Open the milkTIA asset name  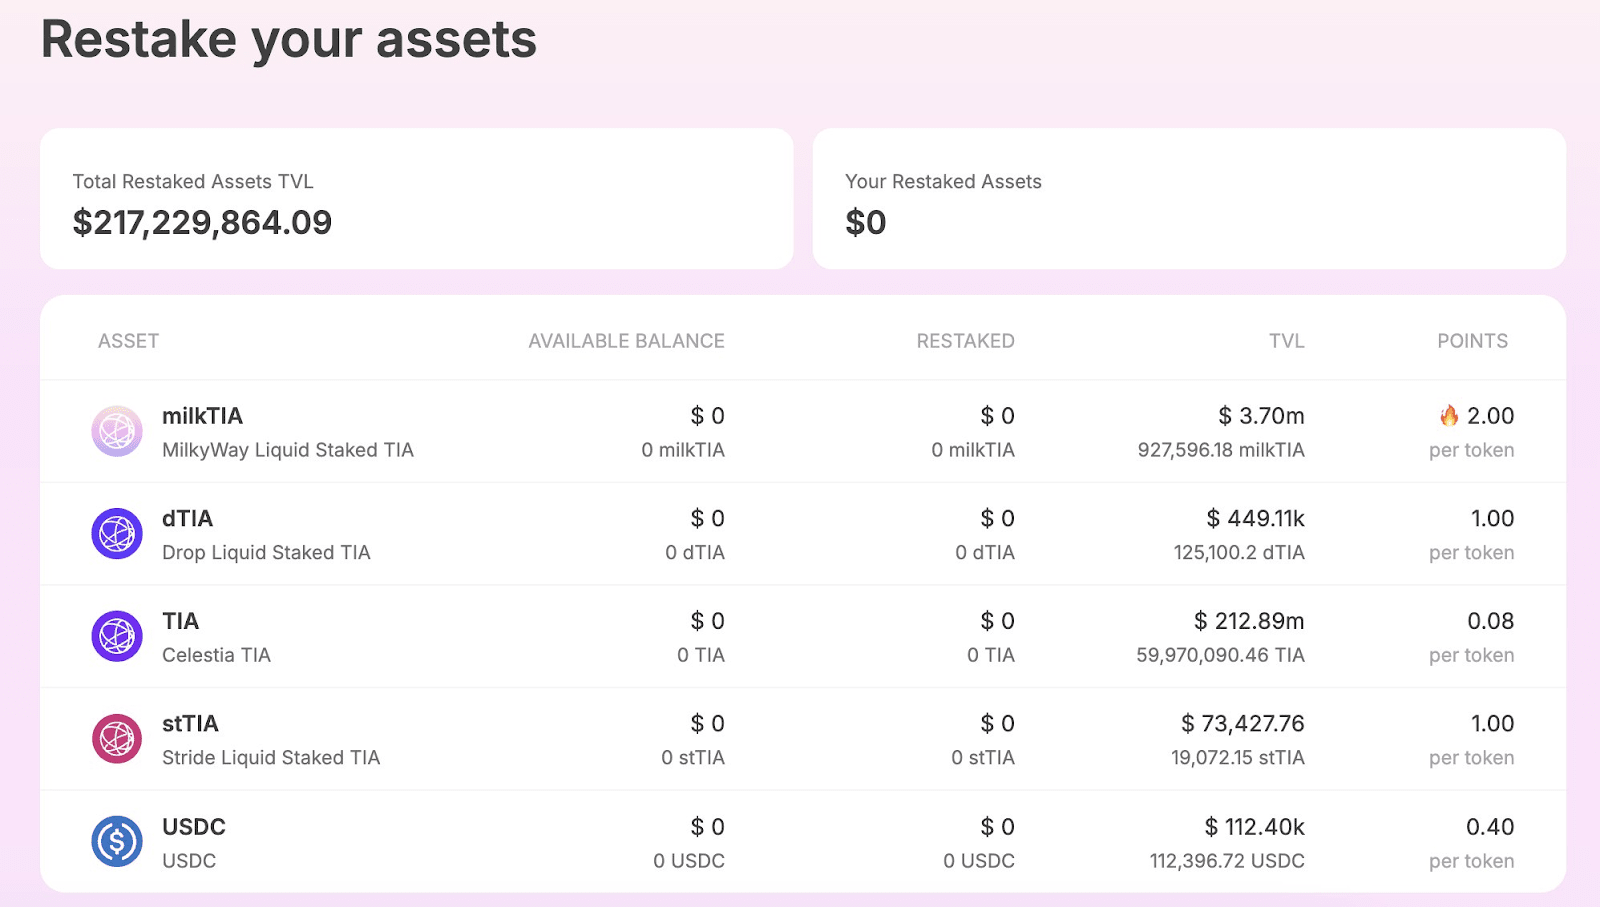click(202, 416)
